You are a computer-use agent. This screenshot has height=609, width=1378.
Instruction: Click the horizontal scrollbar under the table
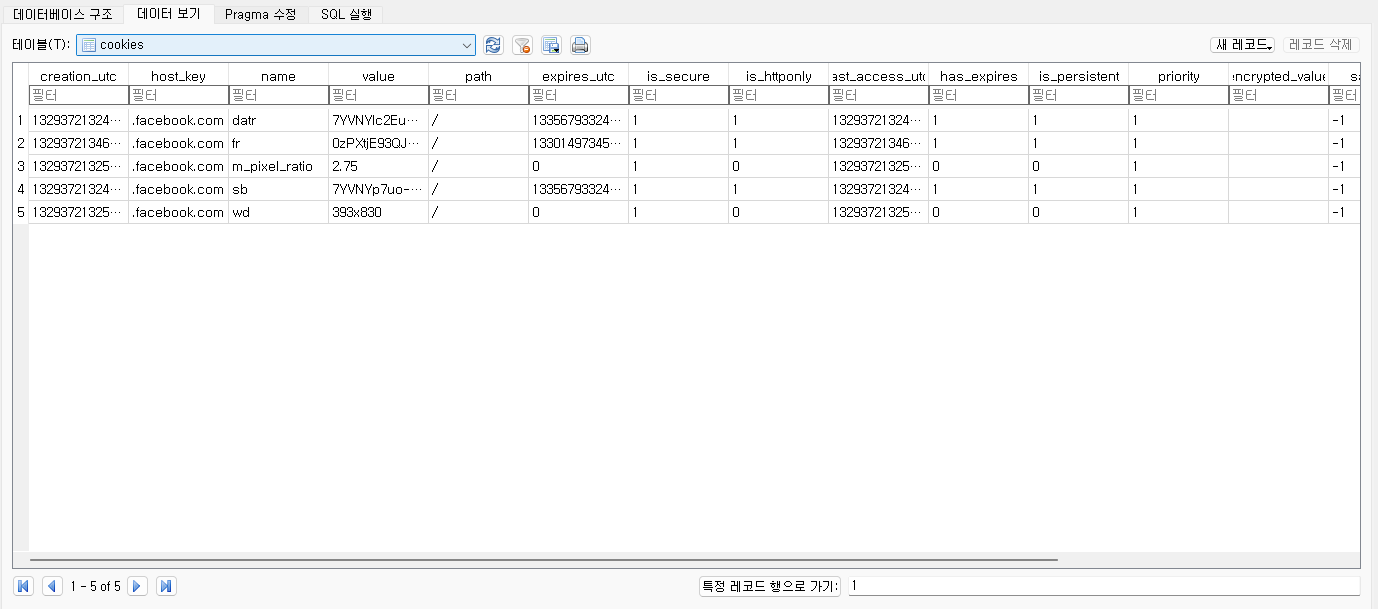point(543,560)
